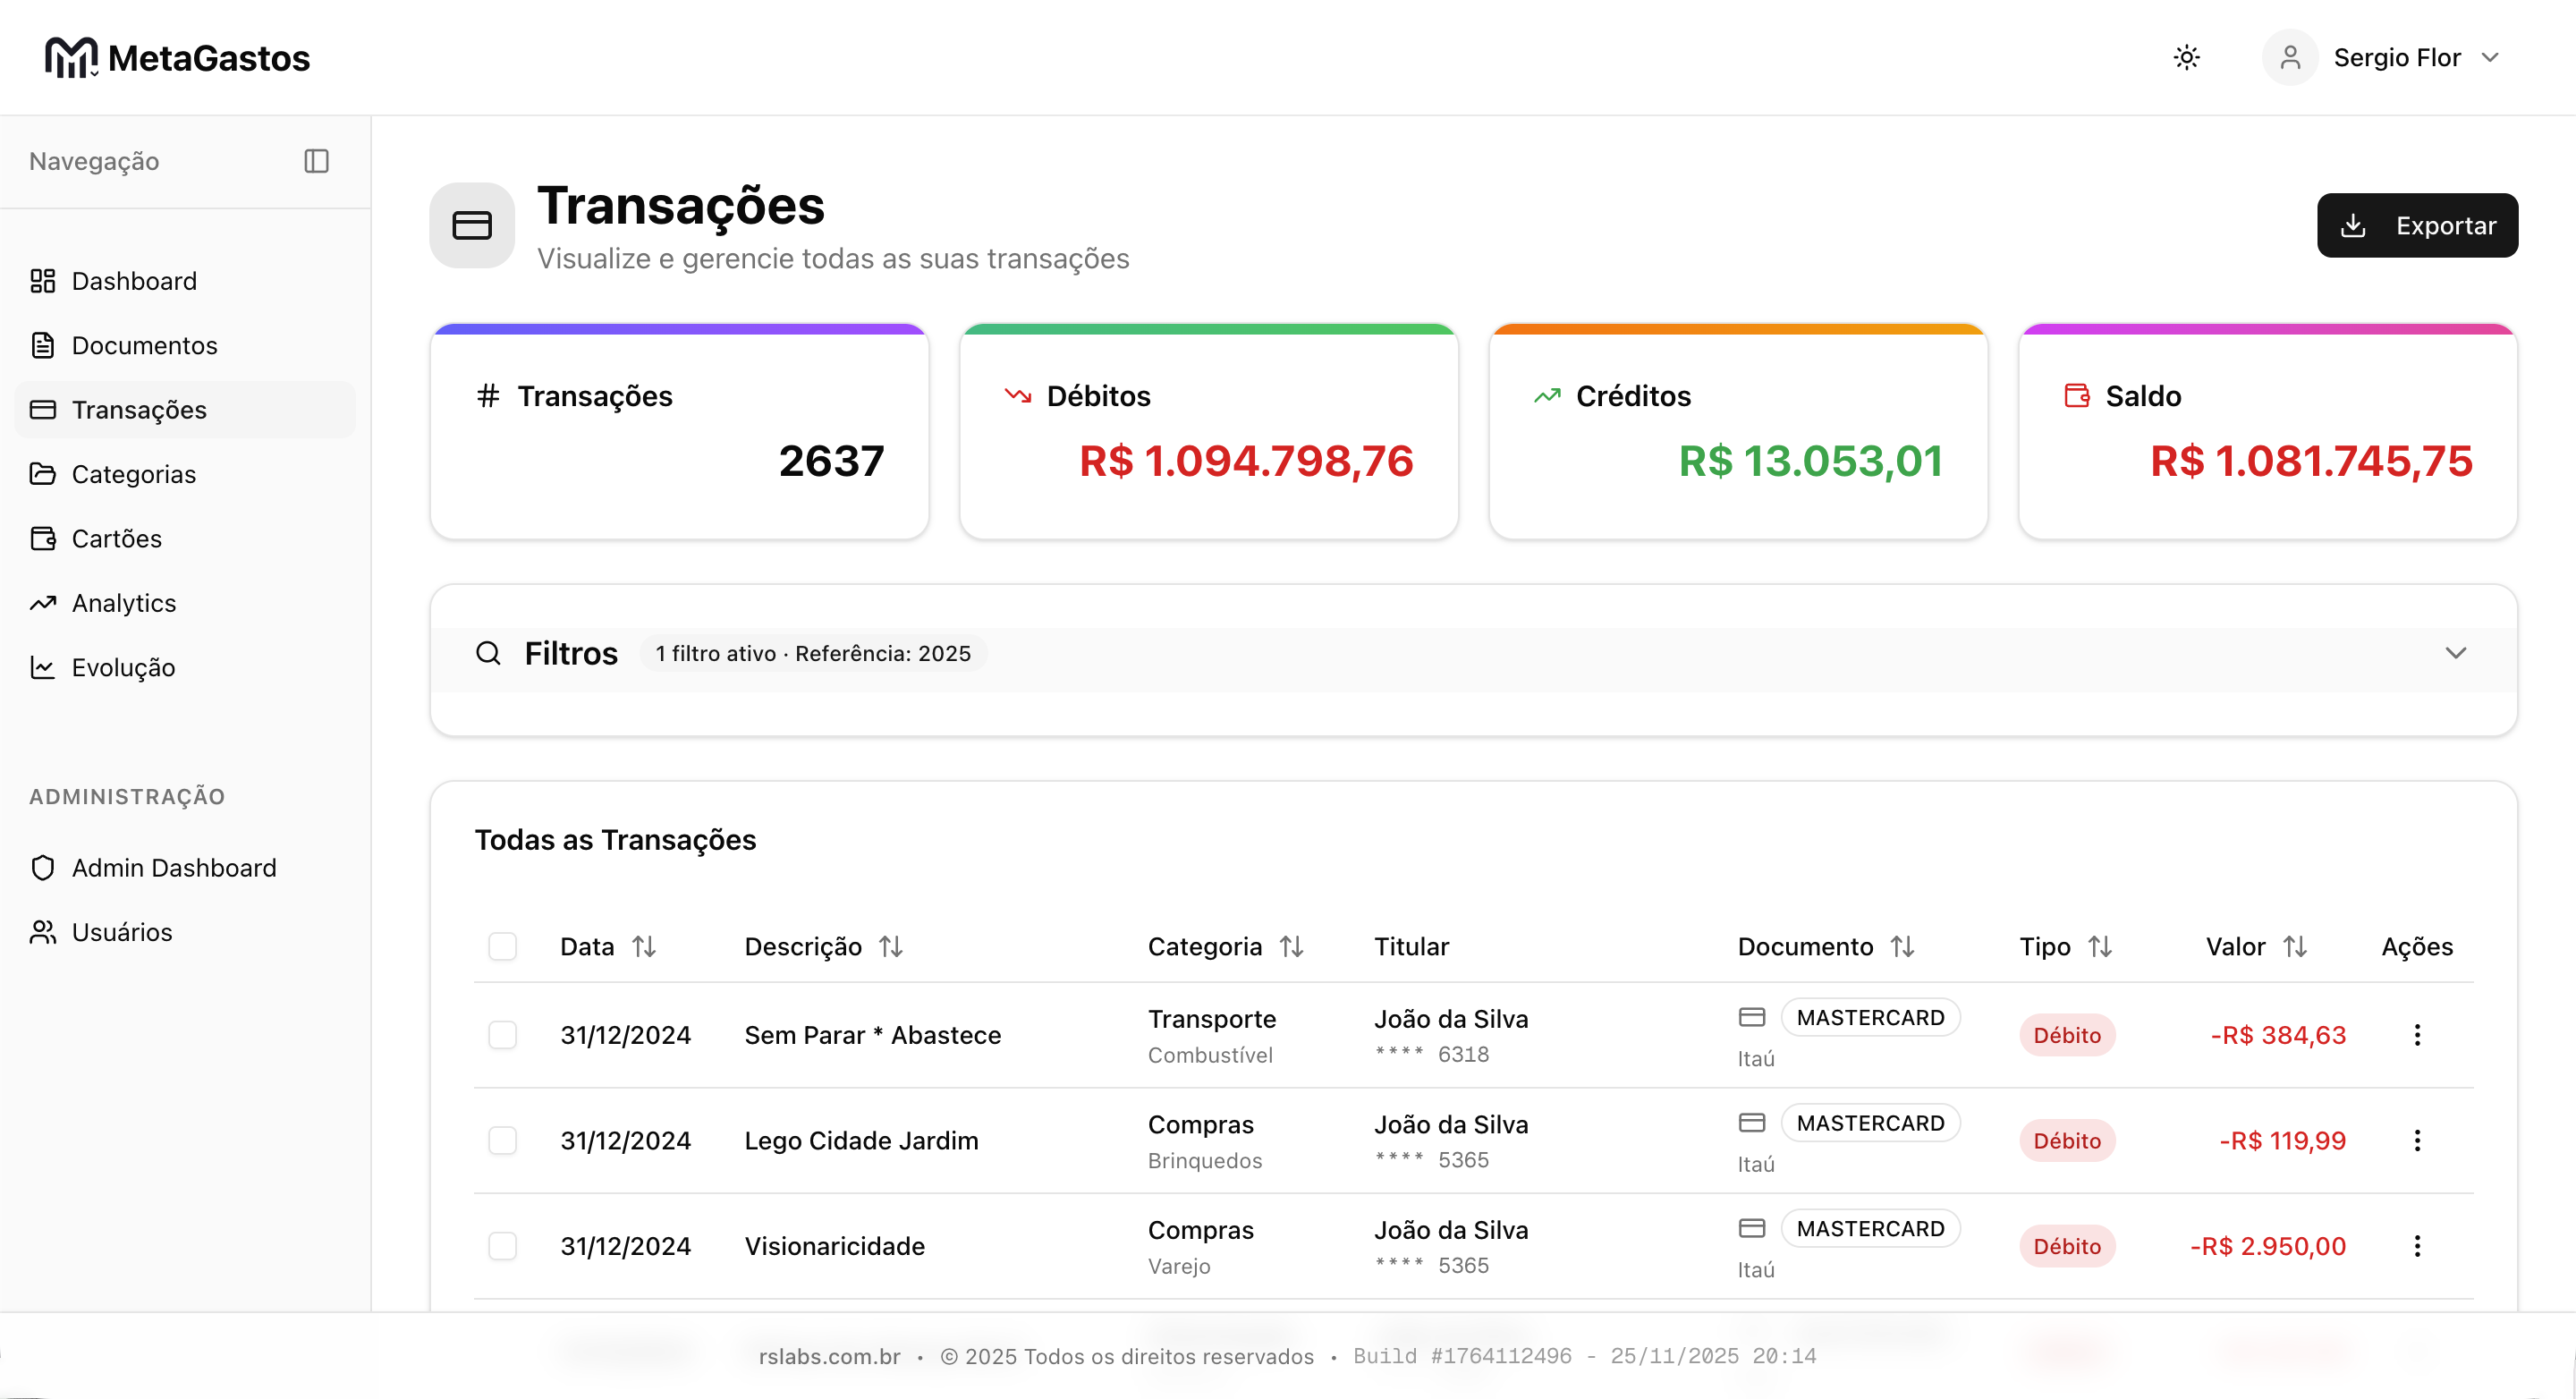This screenshot has width=2576, height=1399.
Task: Switch to the Categorias section
Action: click(x=133, y=474)
